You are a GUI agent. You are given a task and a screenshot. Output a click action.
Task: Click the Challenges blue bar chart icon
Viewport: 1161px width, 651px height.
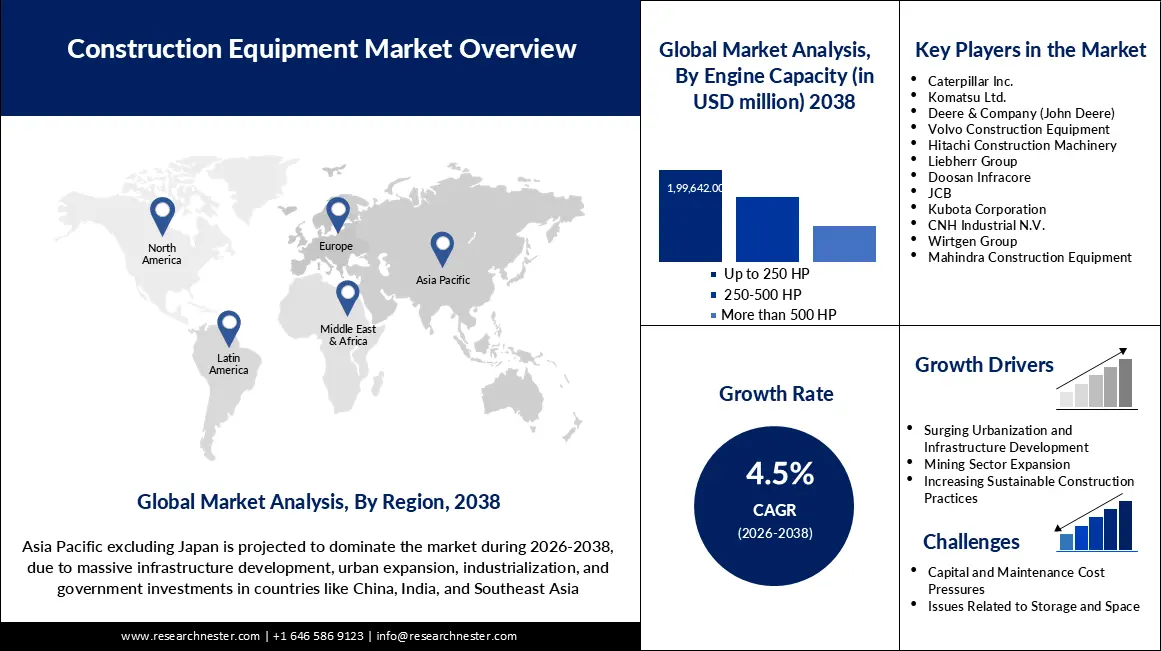tap(1096, 524)
